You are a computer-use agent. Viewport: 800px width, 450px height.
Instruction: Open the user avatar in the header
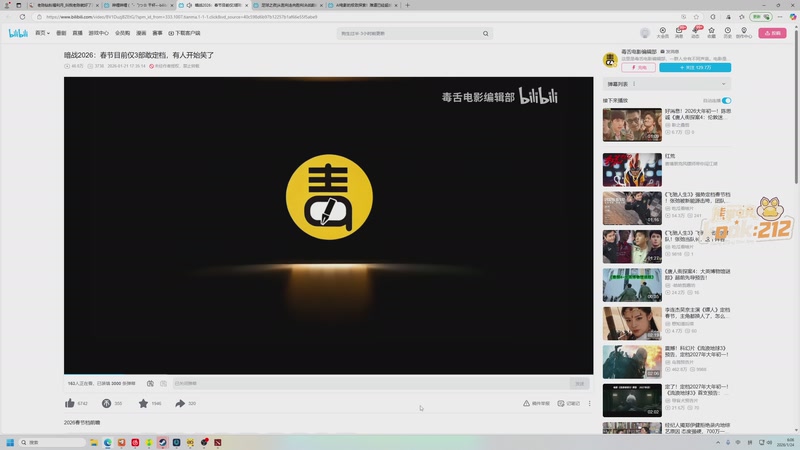[x=645, y=33]
